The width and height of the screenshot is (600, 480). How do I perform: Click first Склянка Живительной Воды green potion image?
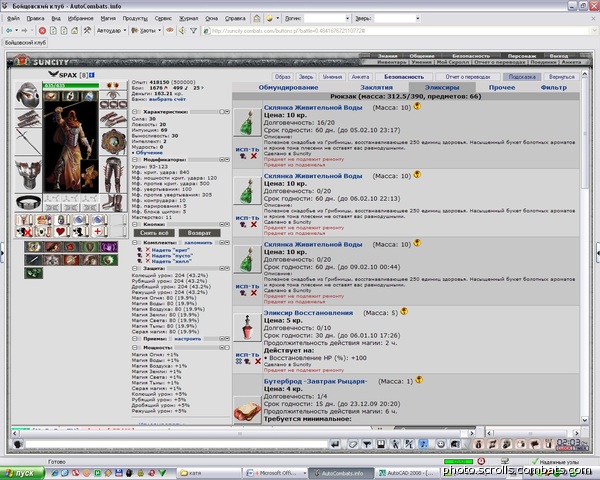tap(247, 122)
